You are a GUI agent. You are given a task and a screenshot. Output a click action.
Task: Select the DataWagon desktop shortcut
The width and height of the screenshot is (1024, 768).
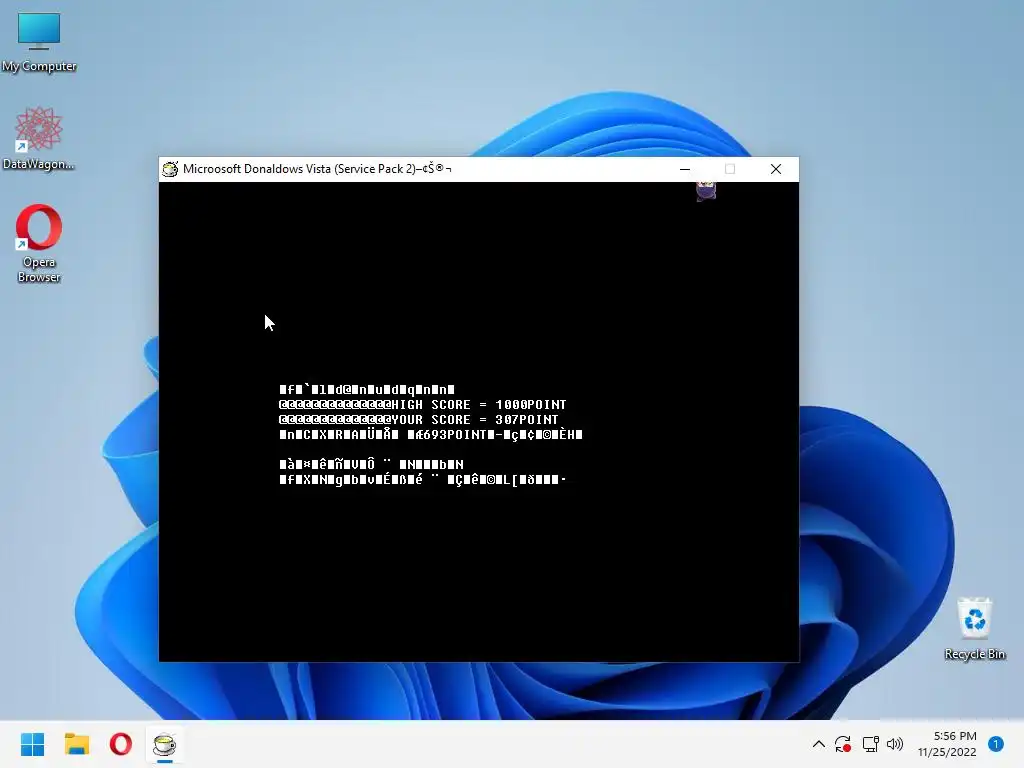(x=39, y=138)
